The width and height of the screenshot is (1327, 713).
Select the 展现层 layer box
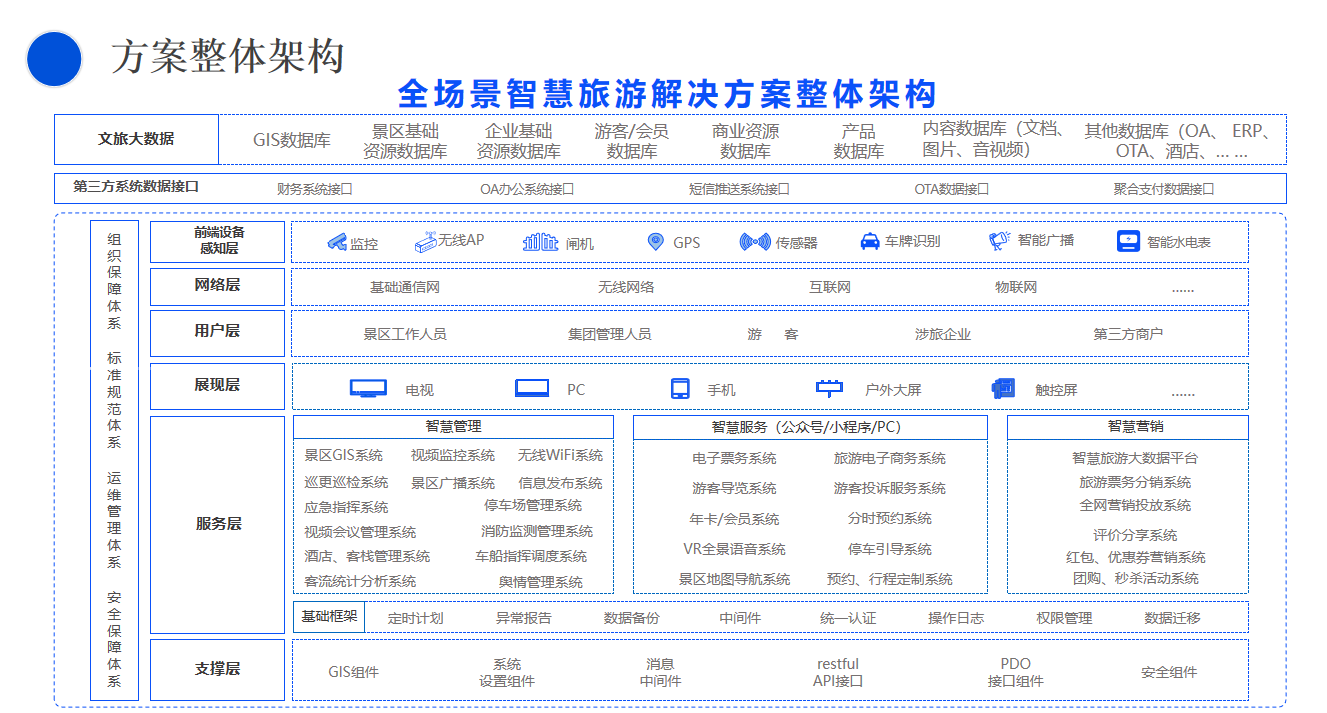point(218,386)
